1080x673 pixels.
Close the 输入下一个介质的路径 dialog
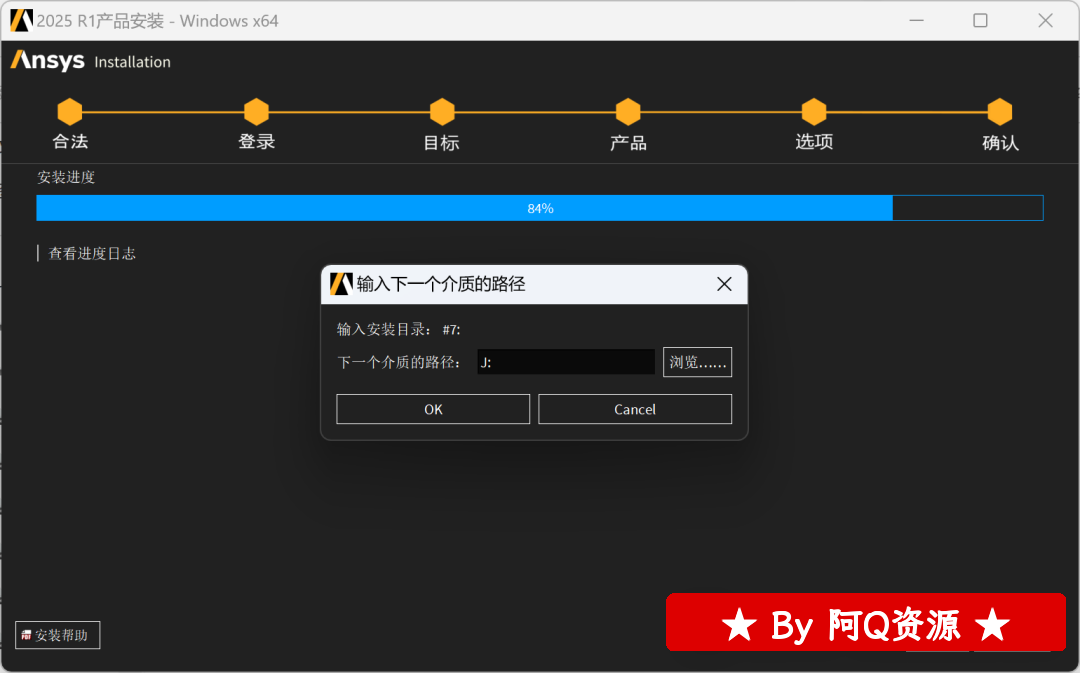pos(724,284)
